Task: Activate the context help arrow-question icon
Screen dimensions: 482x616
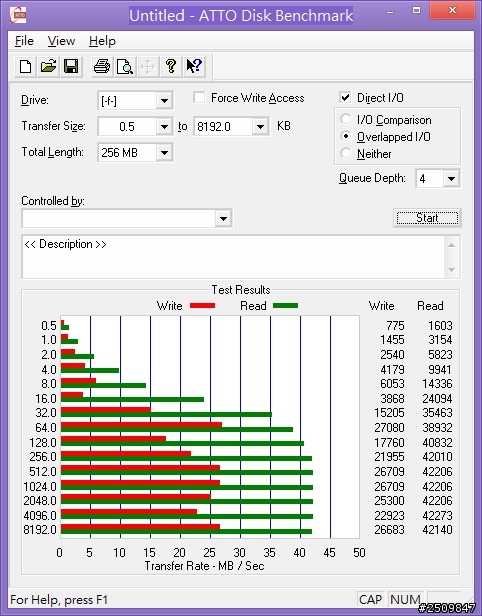Action: pyautogui.click(x=194, y=66)
